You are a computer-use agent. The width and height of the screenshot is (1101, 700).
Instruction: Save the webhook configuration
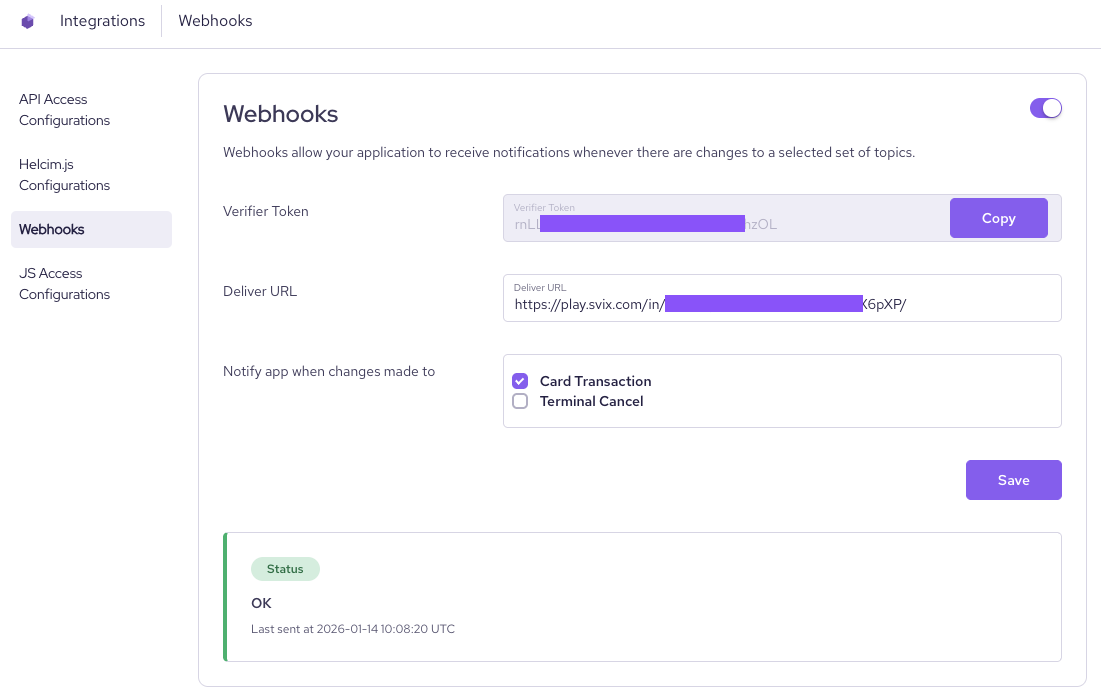(1013, 480)
